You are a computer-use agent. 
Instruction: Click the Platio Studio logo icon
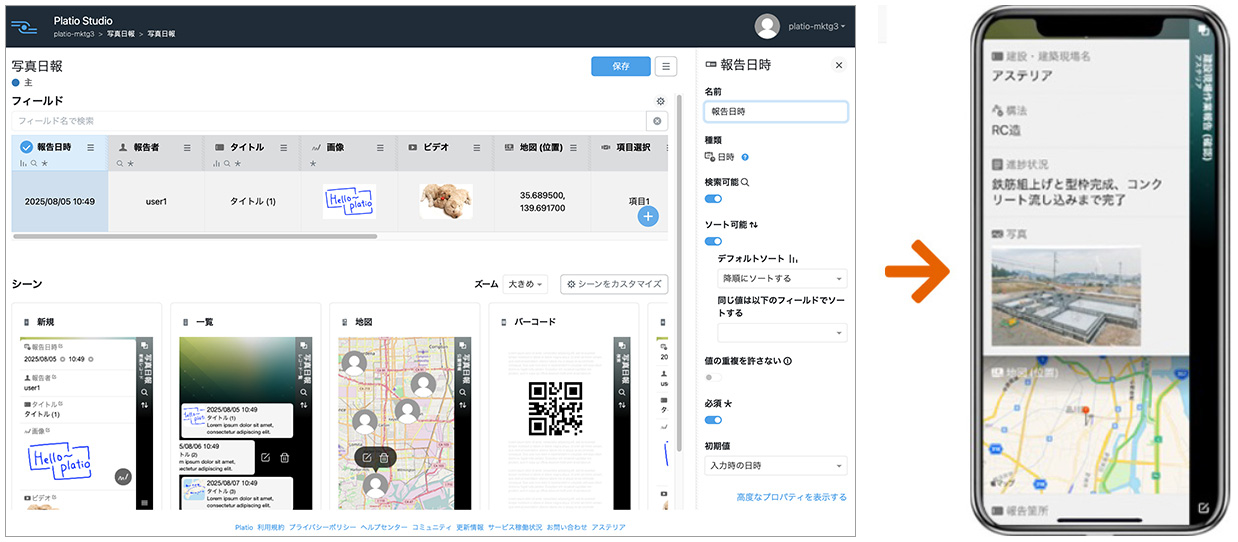point(25,26)
